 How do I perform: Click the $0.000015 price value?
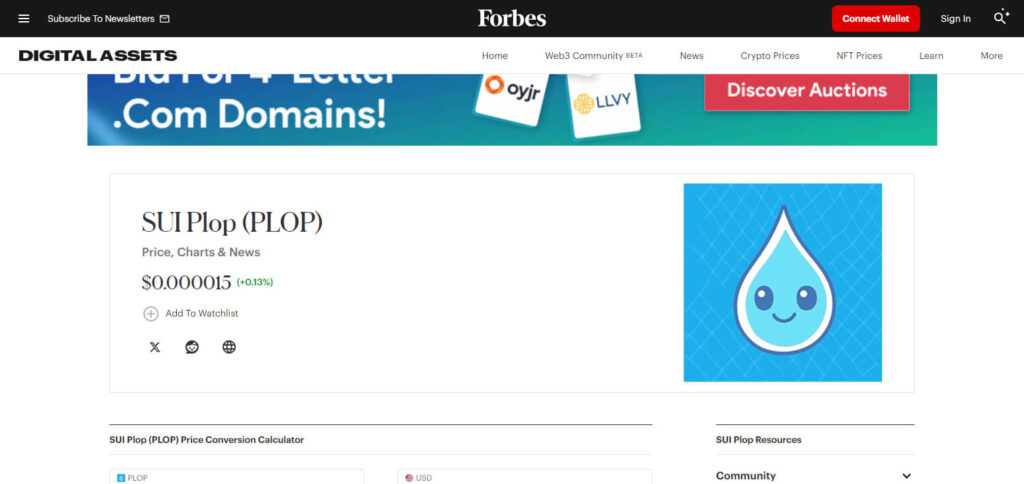(187, 283)
